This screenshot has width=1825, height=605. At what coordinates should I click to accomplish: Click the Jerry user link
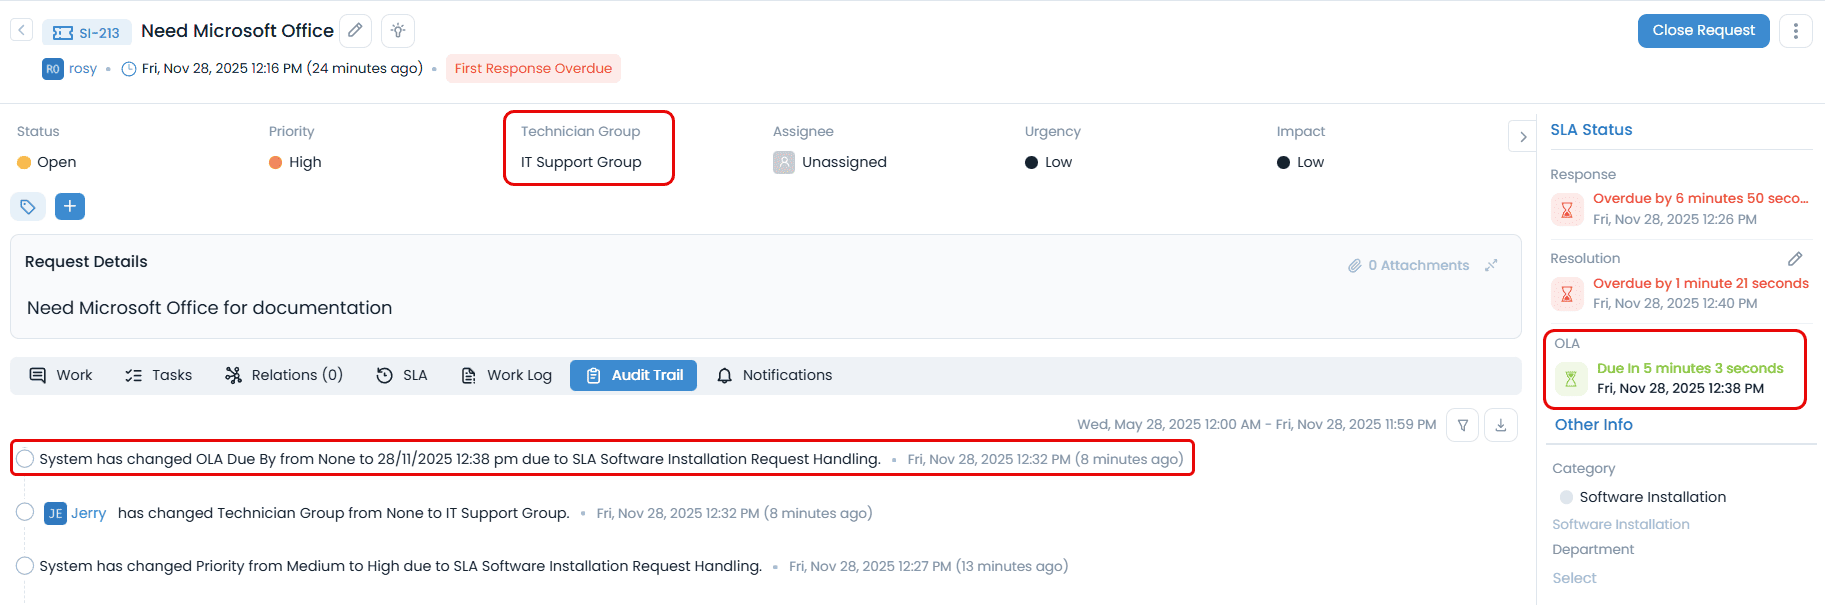pos(88,513)
